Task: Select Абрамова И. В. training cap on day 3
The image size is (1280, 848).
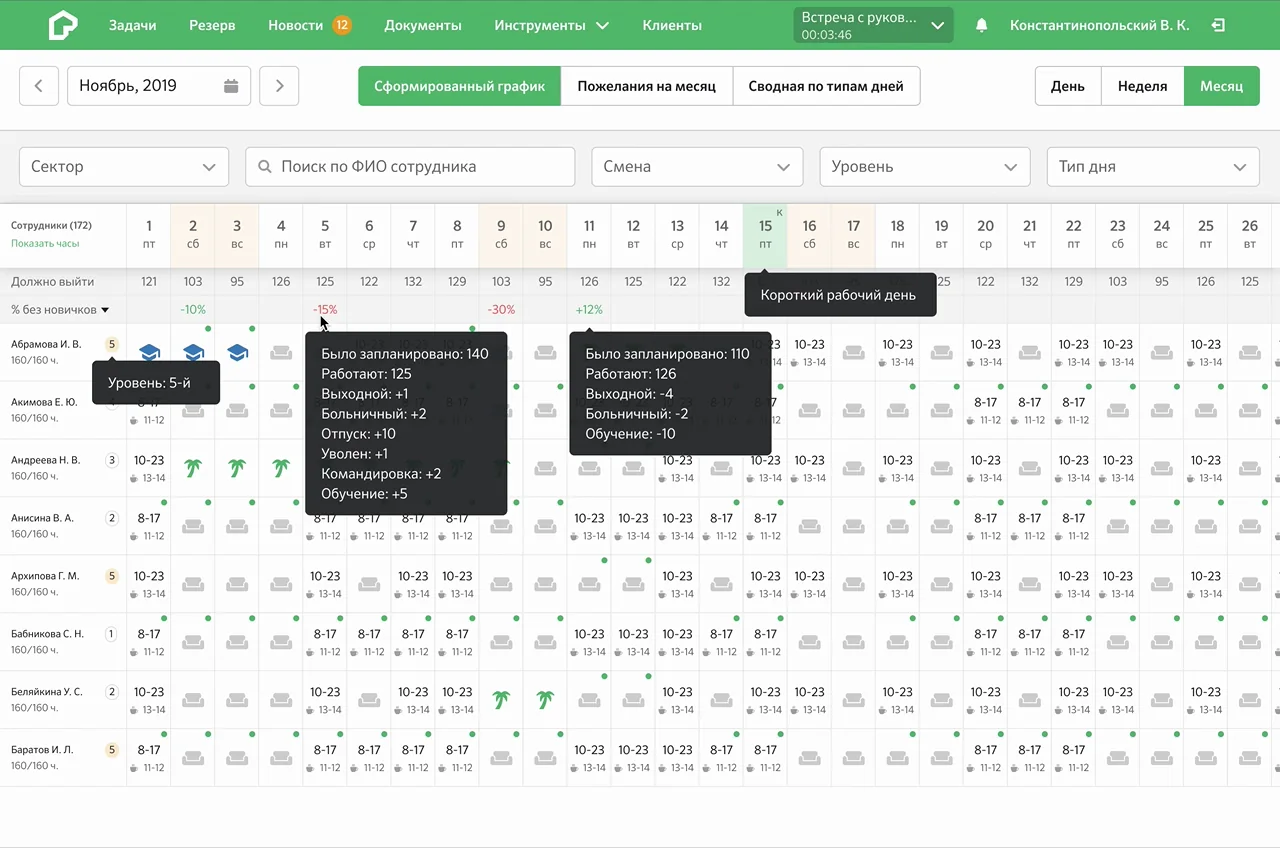Action: 237,352
